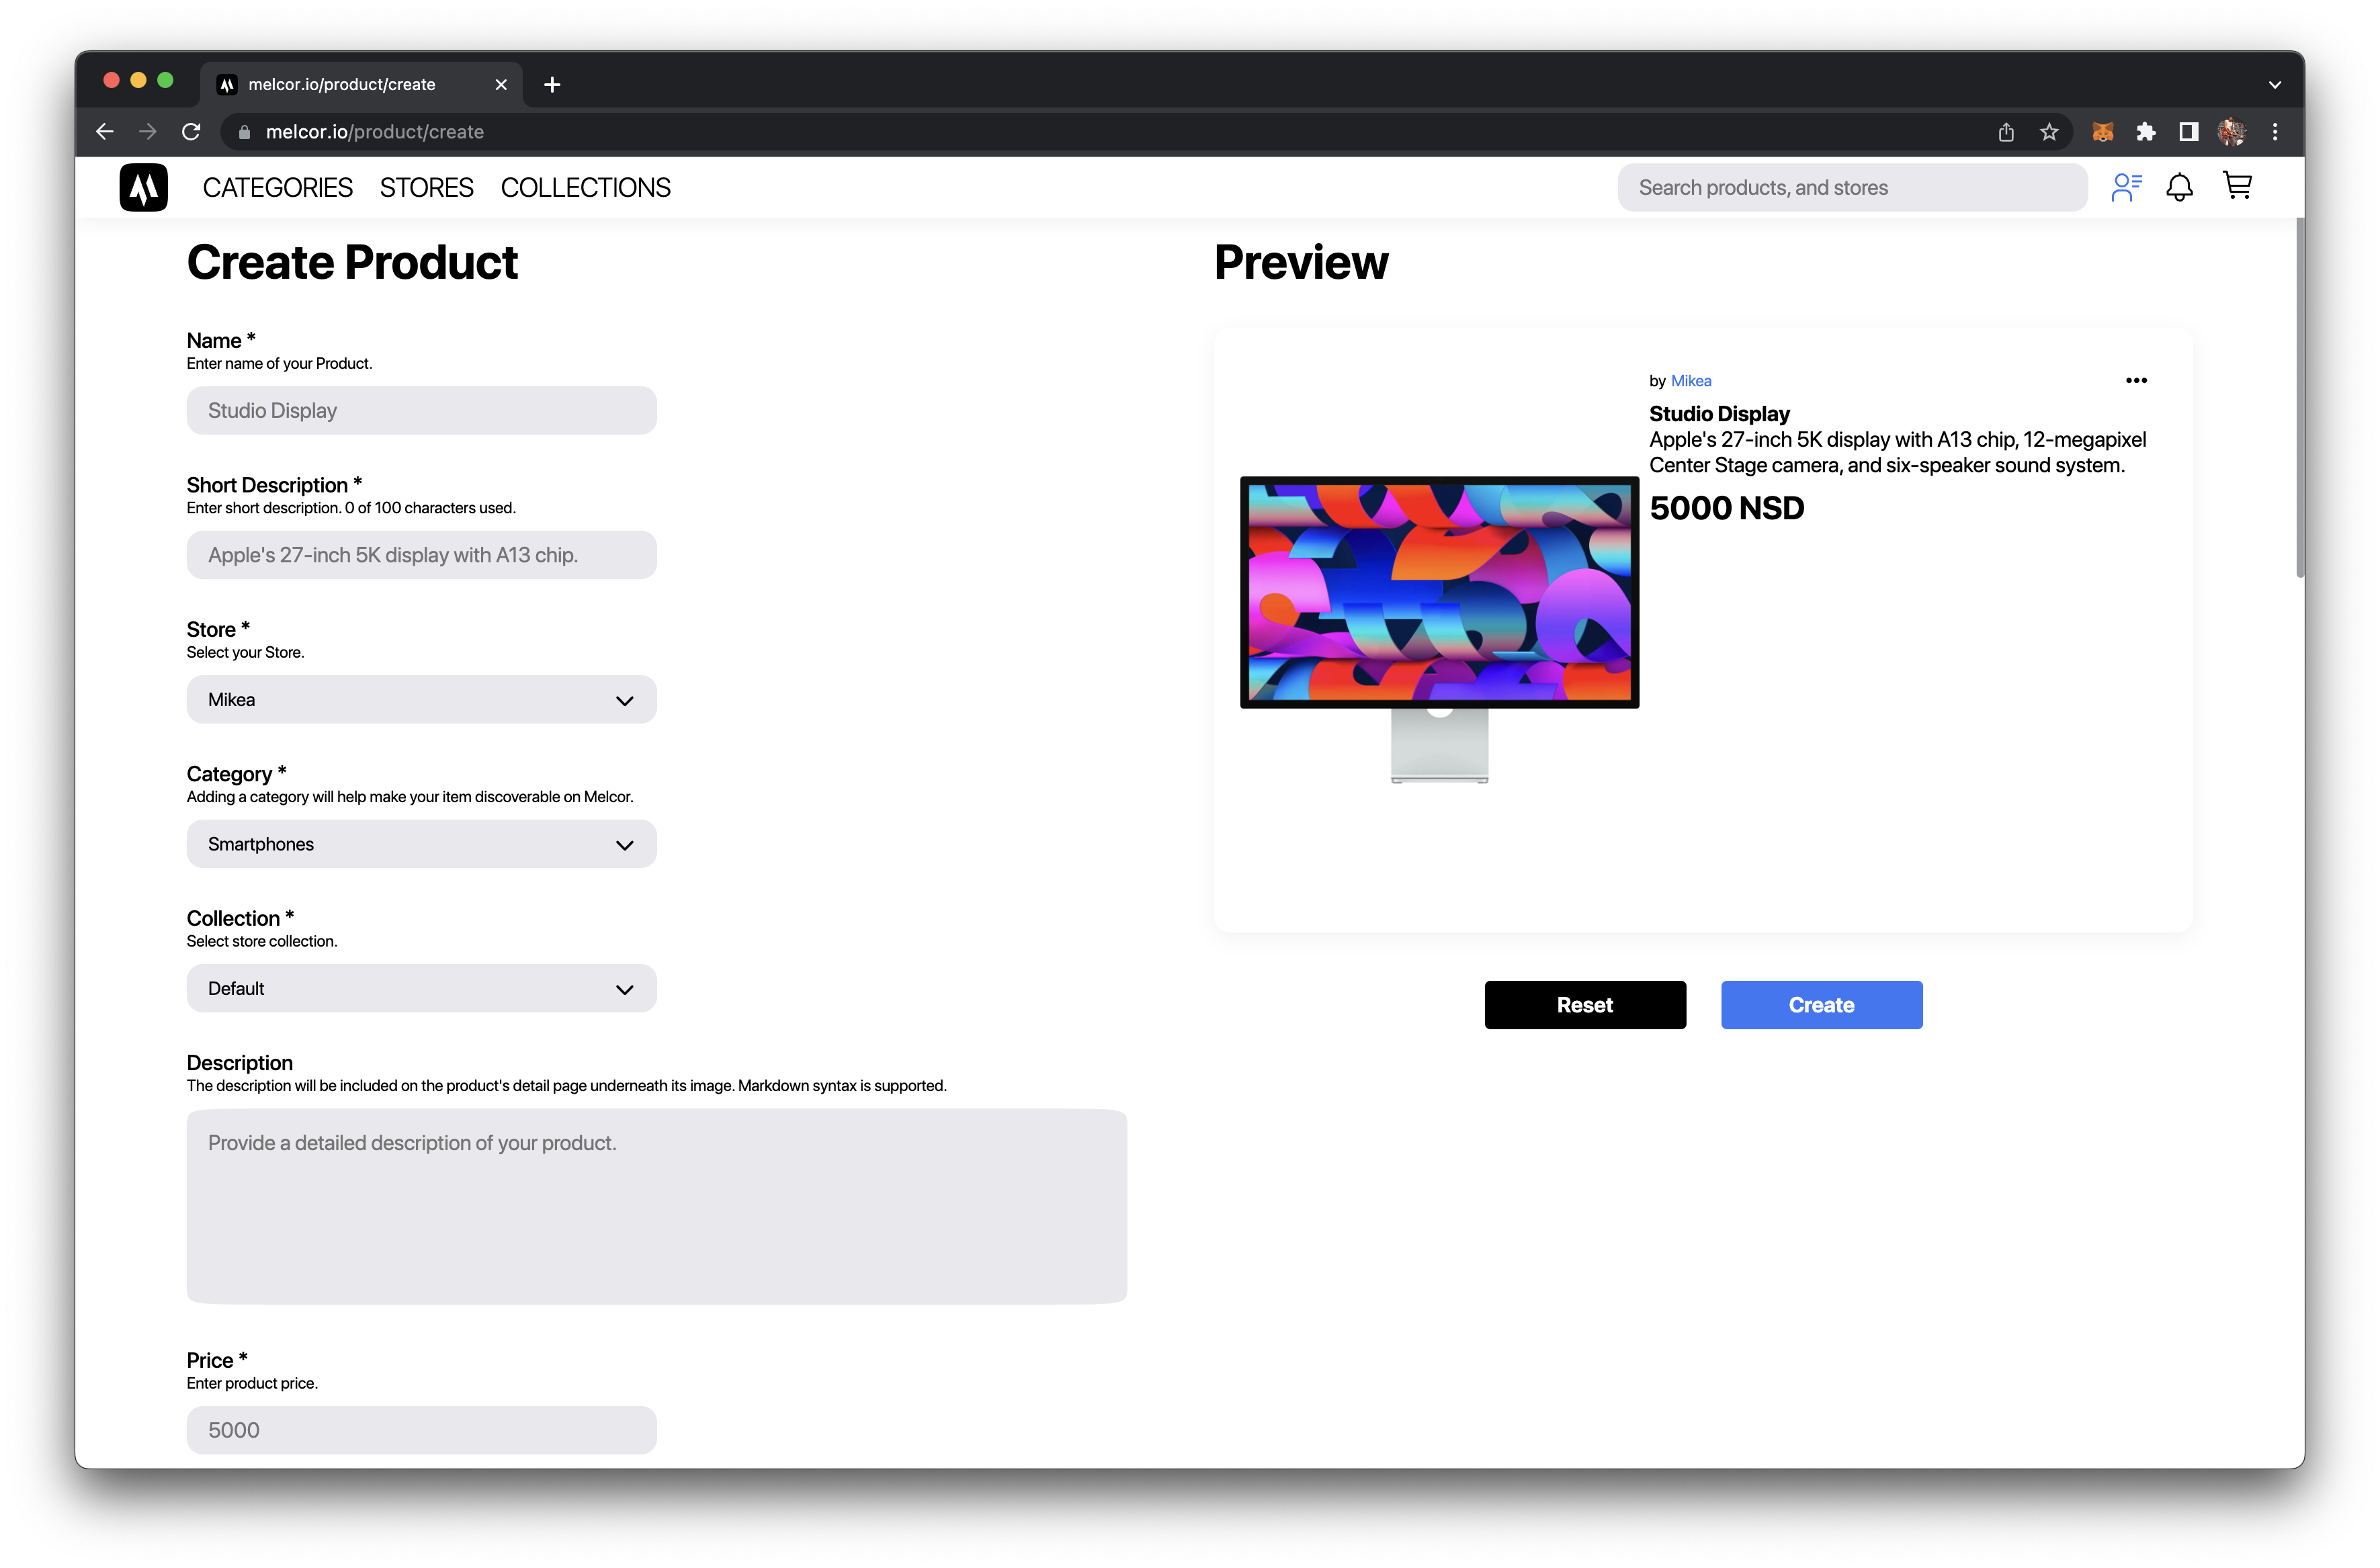Click the 5000 NSD price in the preview
The height and width of the screenshot is (1568, 2380).
coord(1726,508)
